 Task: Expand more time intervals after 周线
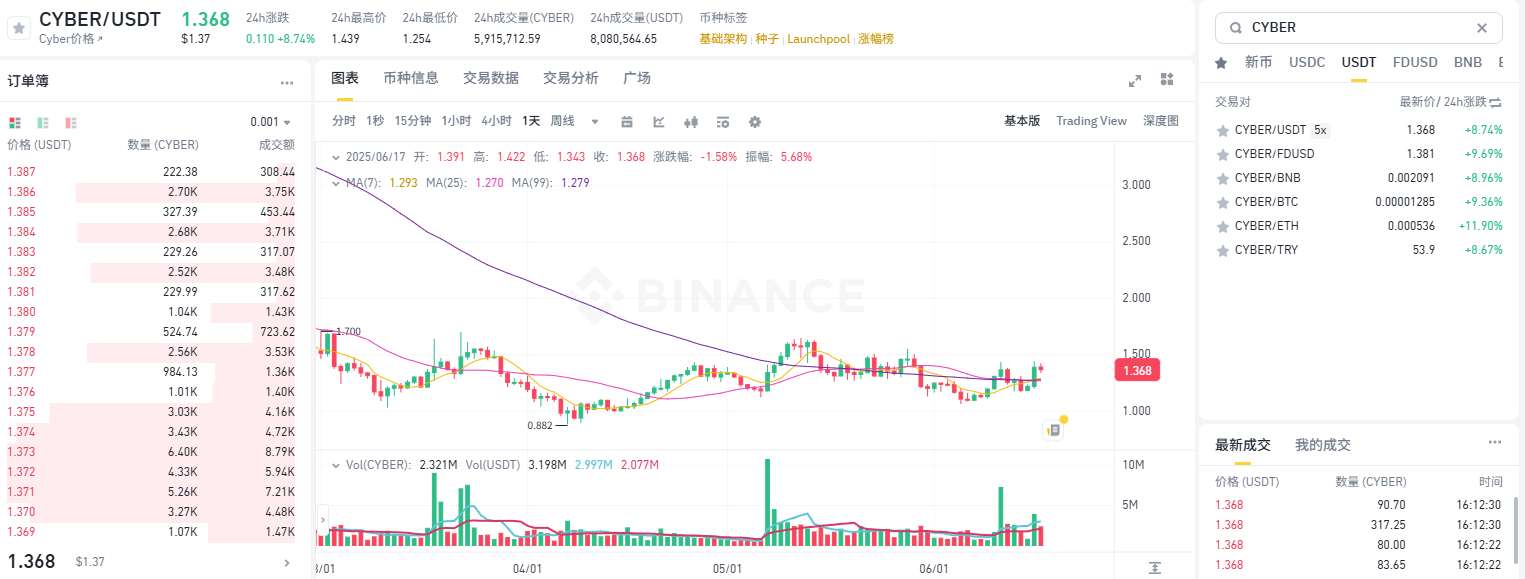tap(595, 122)
